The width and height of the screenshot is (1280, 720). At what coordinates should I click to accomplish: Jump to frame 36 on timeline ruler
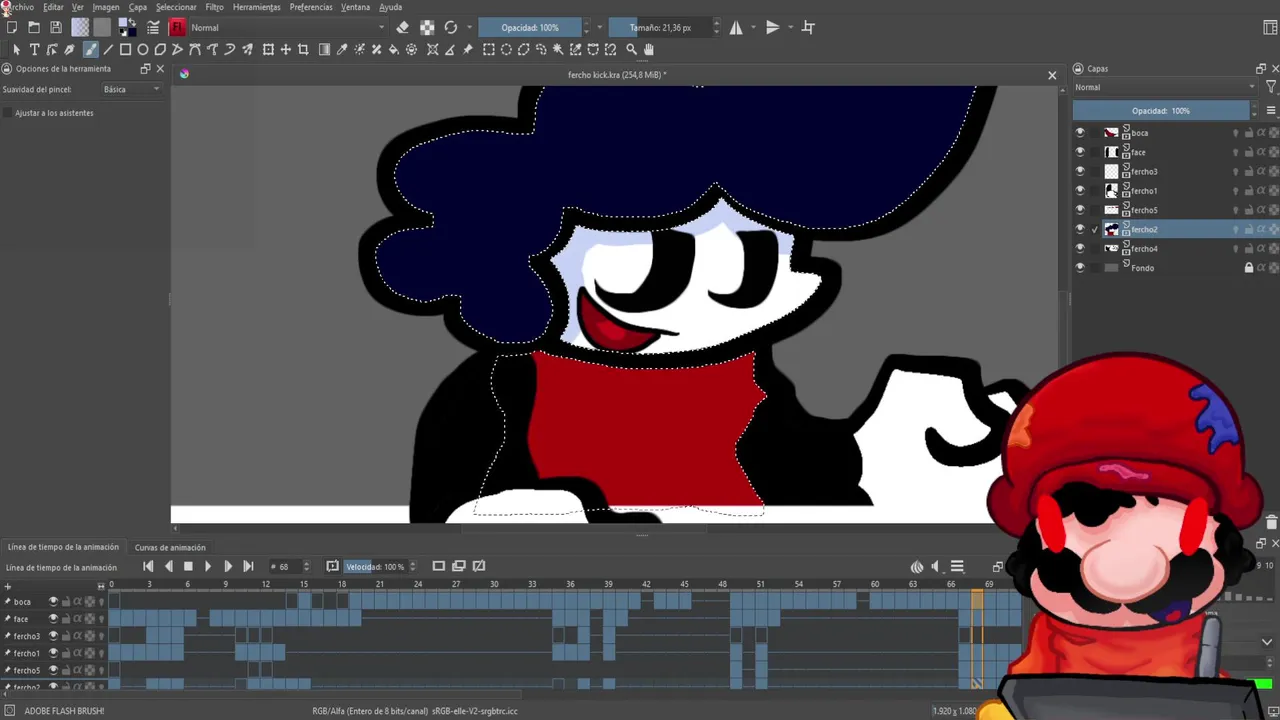tap(570, 584)
